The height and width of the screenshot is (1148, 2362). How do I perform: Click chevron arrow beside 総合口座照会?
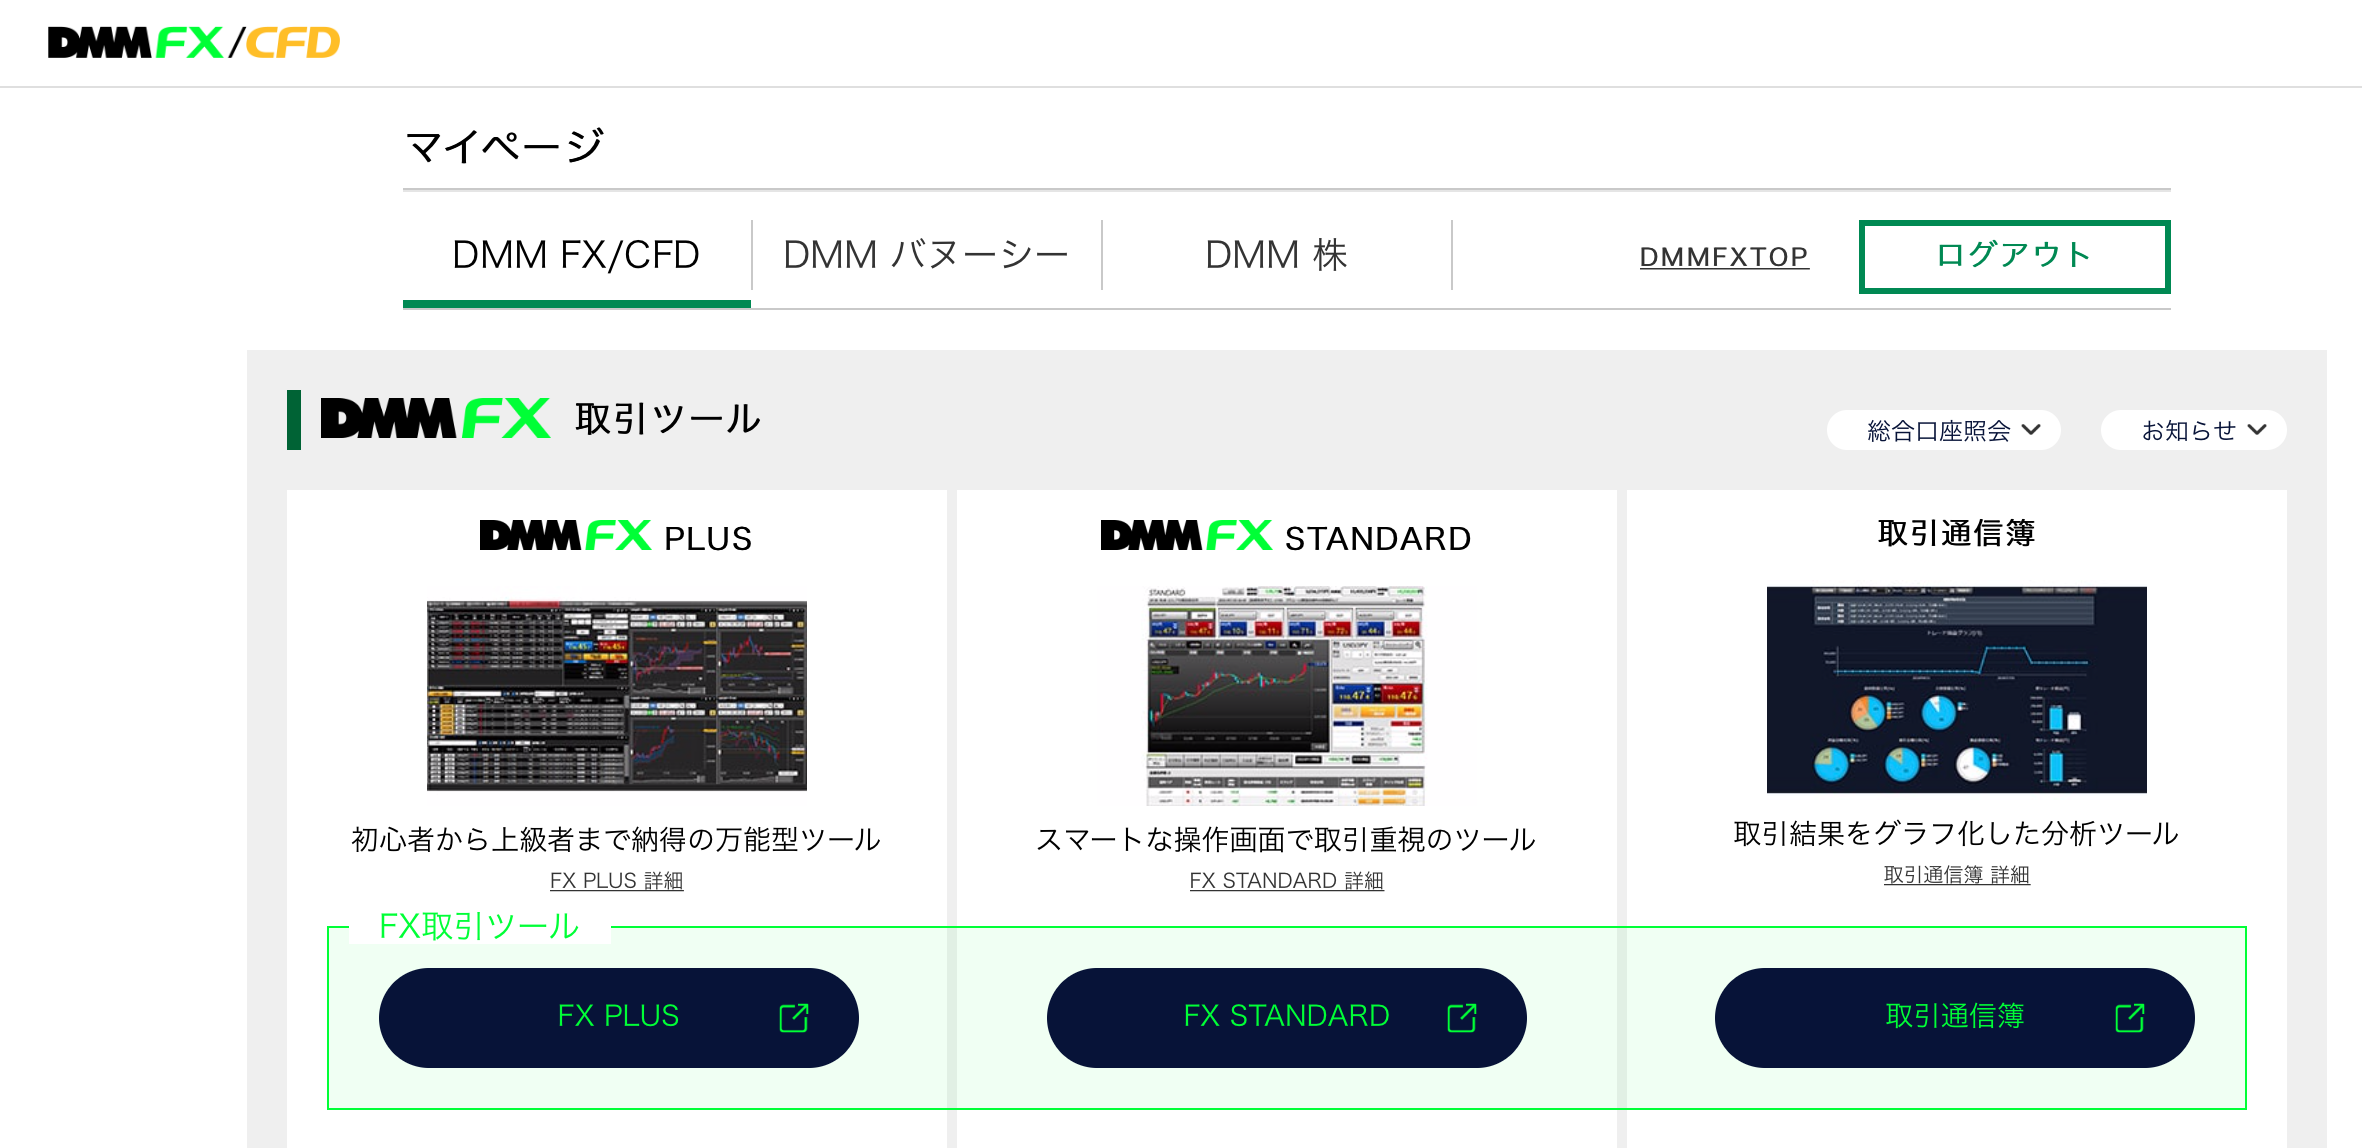(x=2031, y=430)
